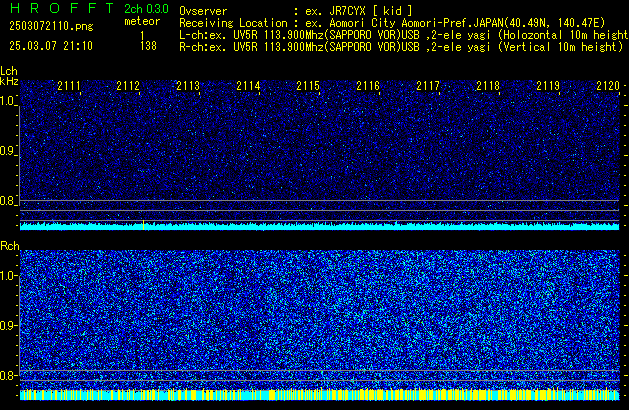Click the yellow meteor spike in Lch level bar

click(x=144, y=225)
